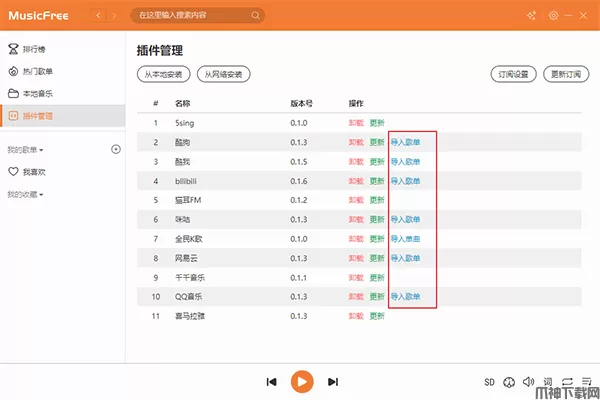Uninstall the 喜马拉雅 plugin
The height and width of the screenshot is (400, 600).
356,316
